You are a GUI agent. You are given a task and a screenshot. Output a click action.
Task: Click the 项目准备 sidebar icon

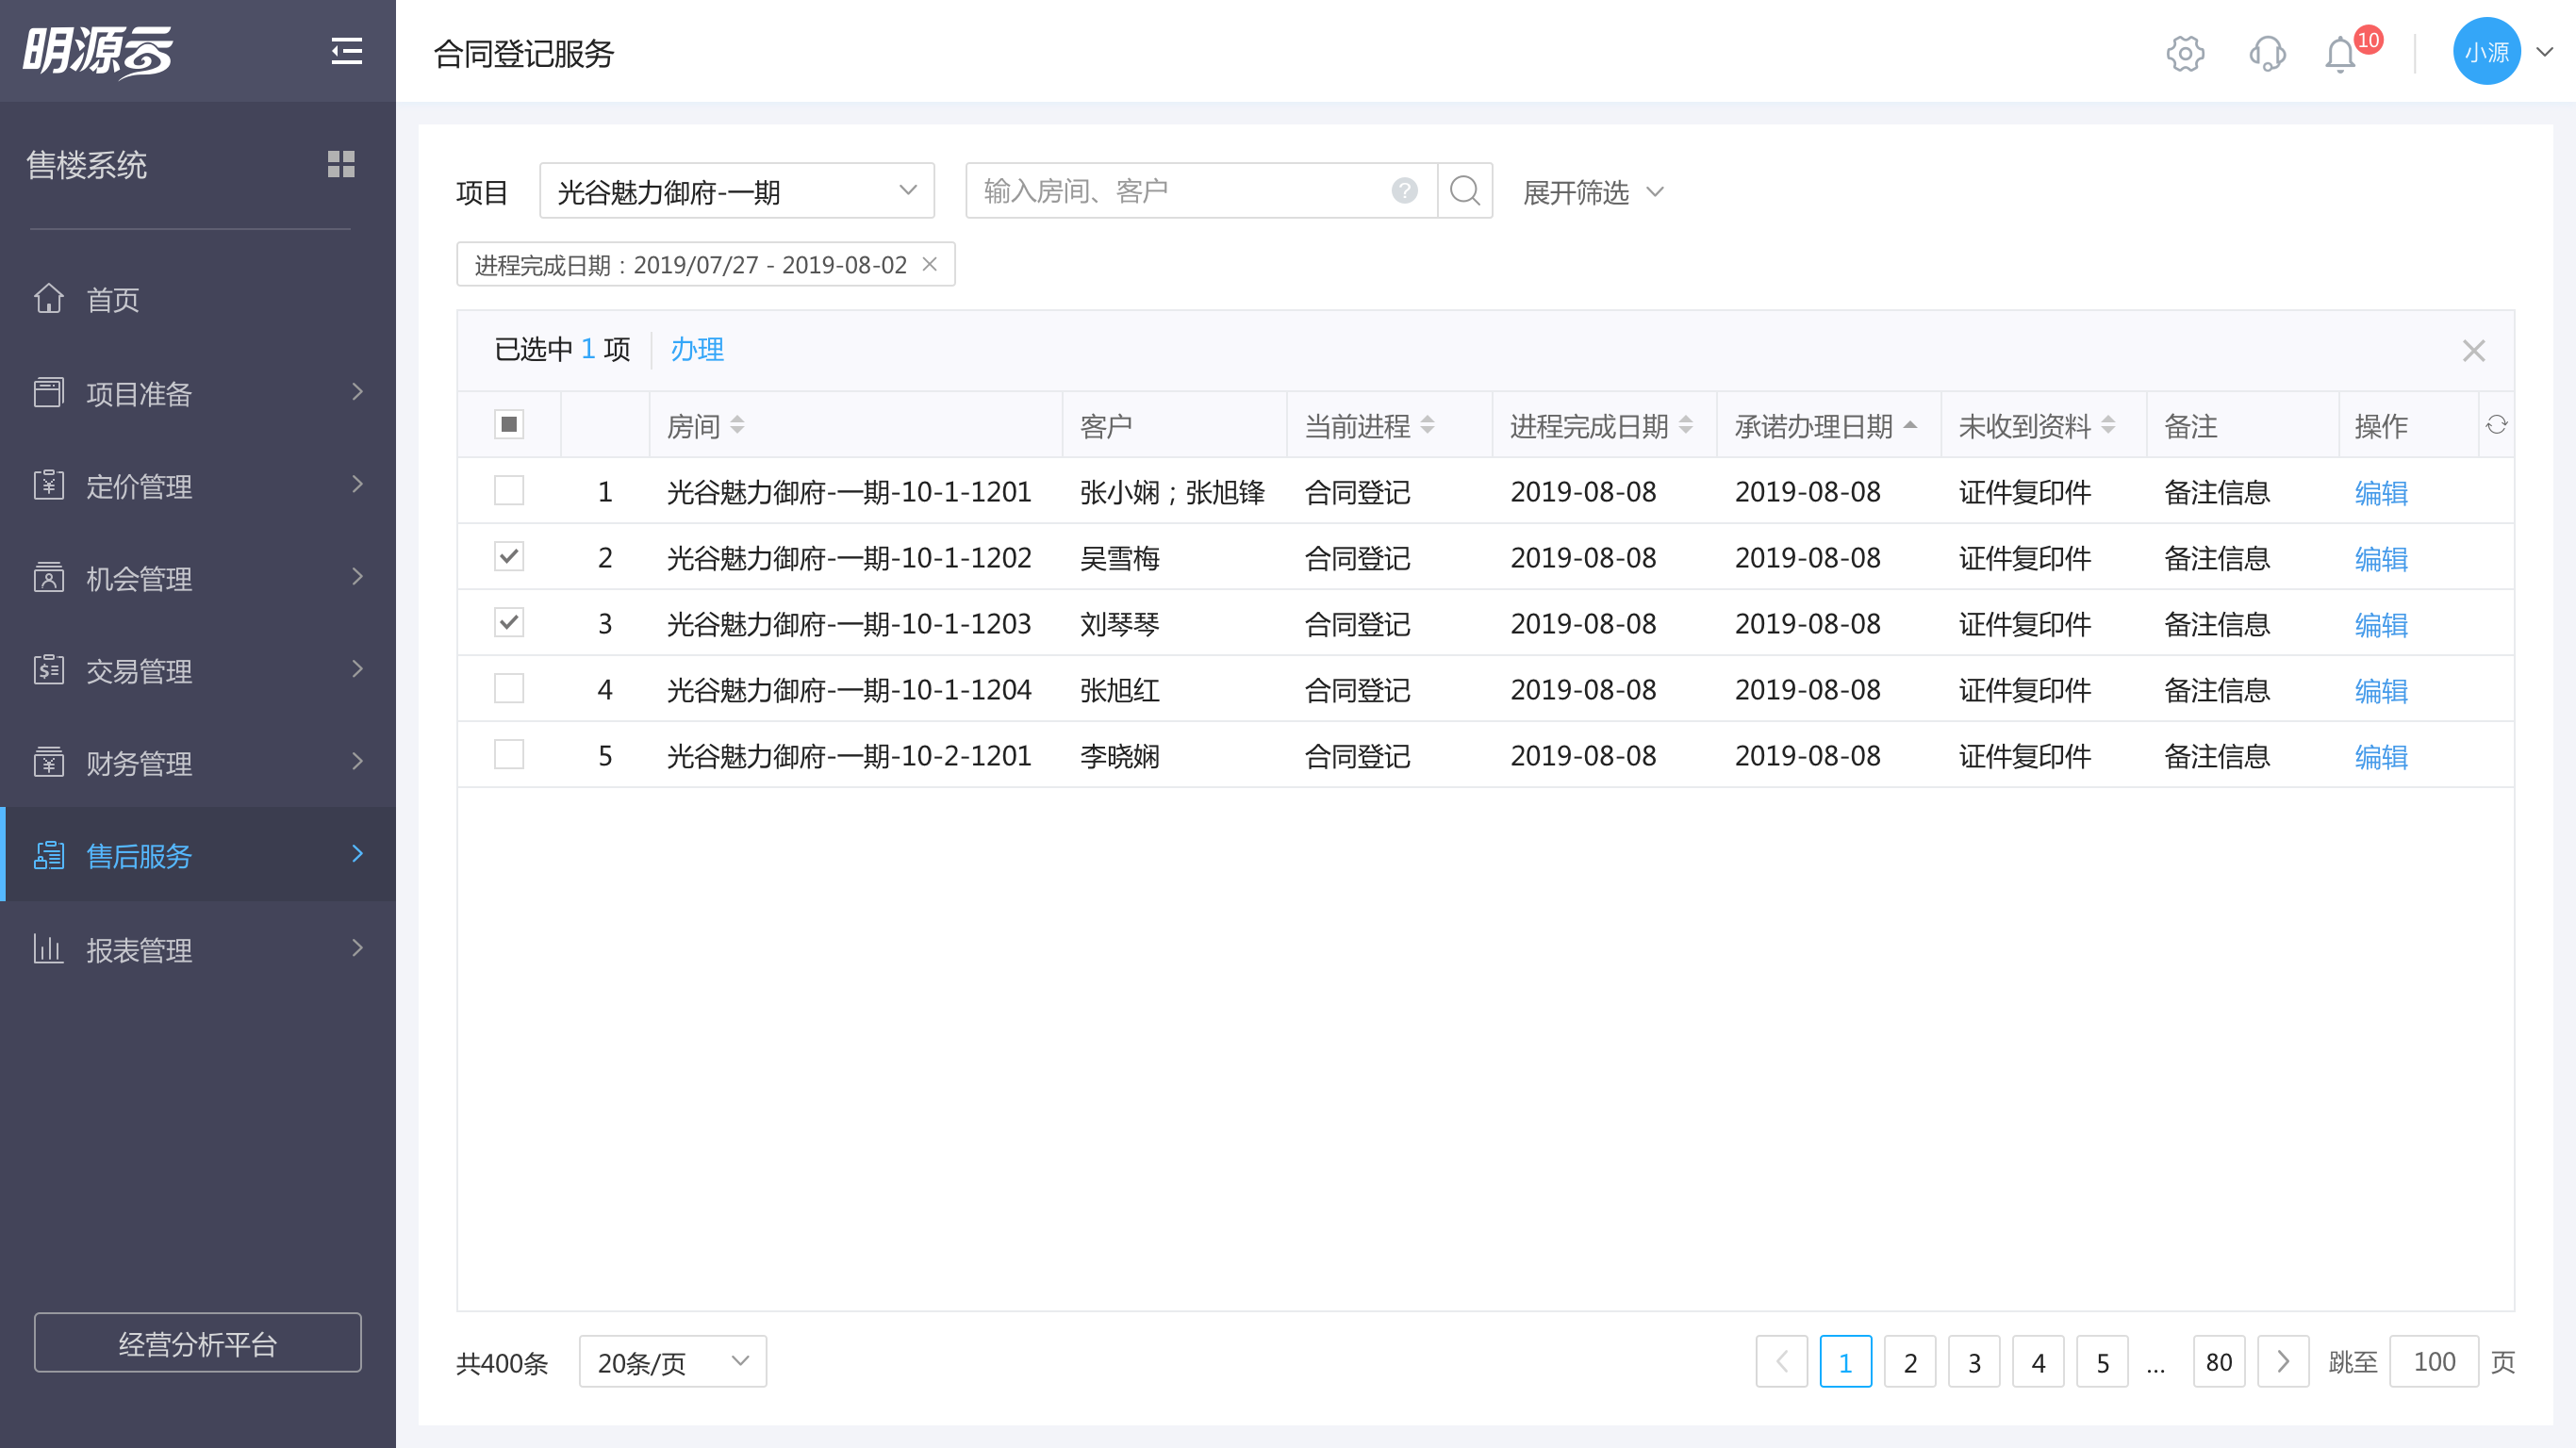(x=49, y=392)
